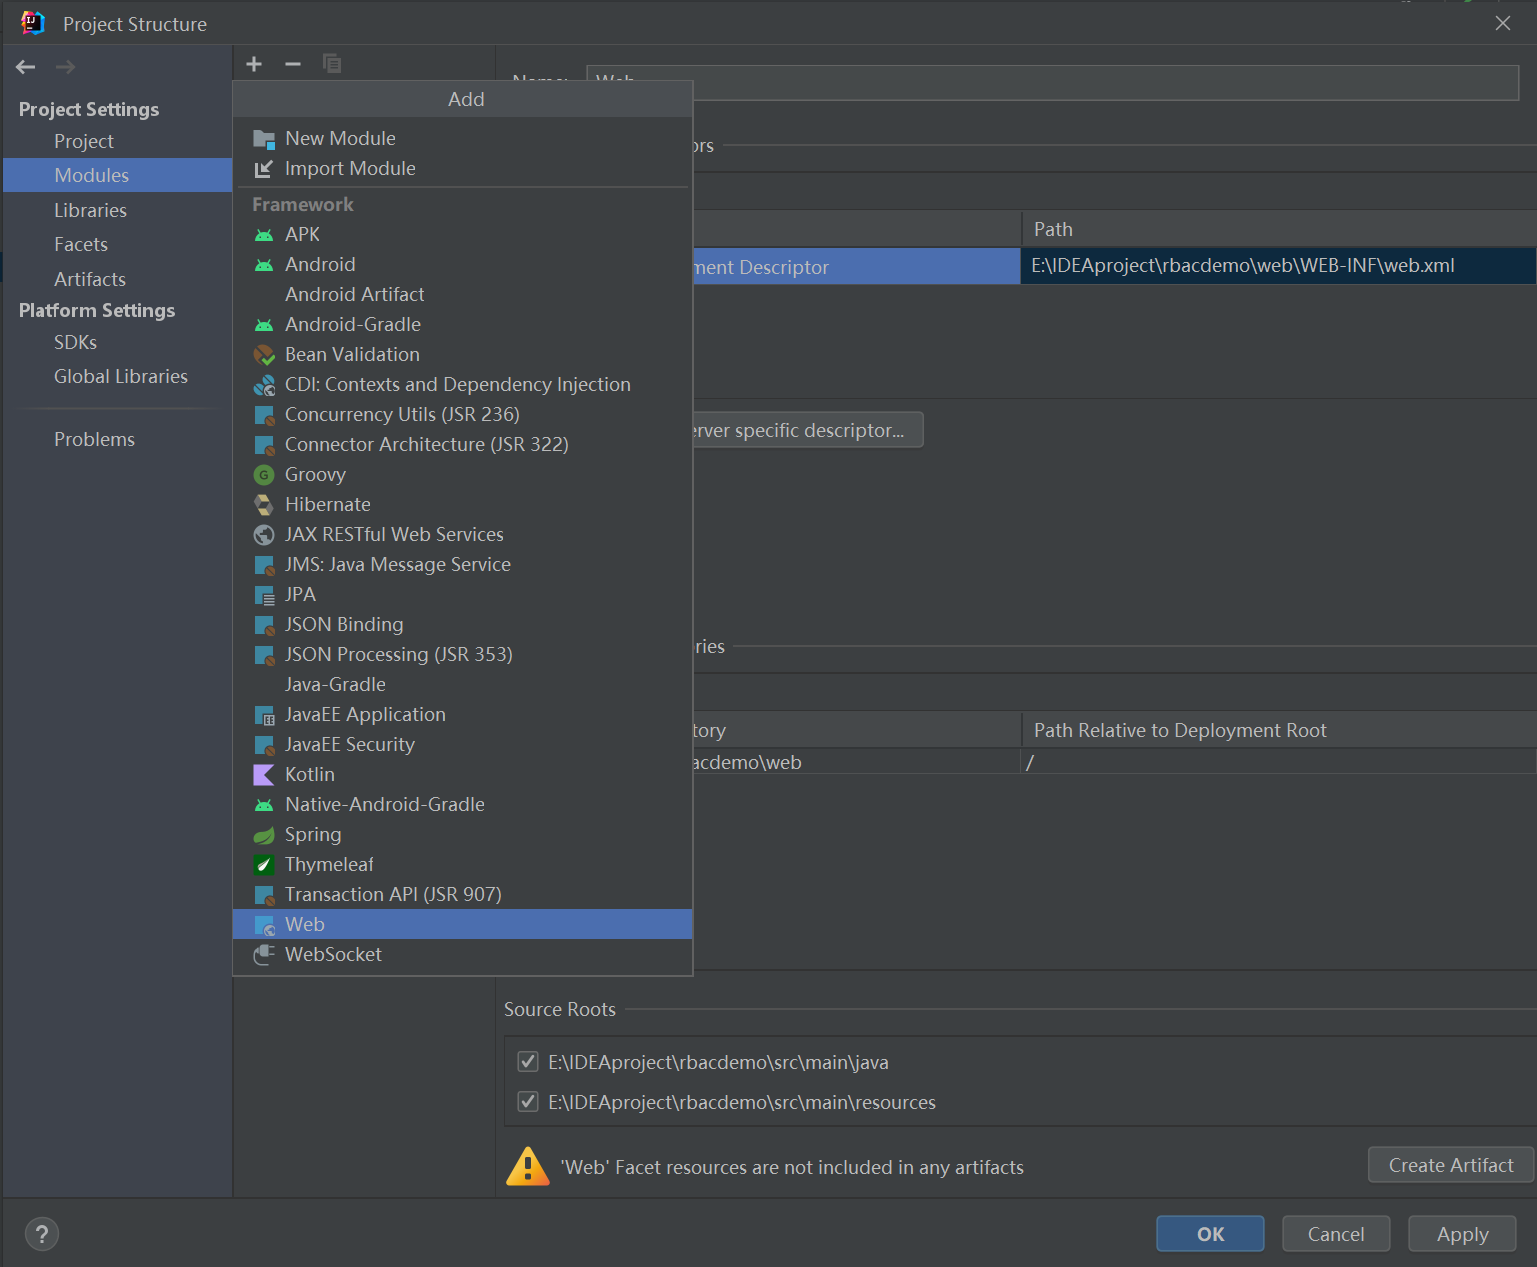Select Concurrency Utils (JSR 236)
1537x1267 pixels.
point(463,415)
